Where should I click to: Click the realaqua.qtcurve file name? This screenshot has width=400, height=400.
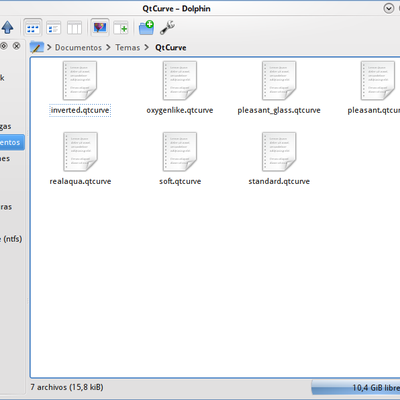[x=80, y=181]
